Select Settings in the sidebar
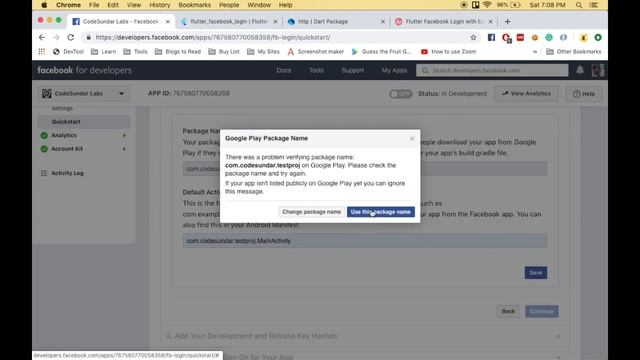The image size is (640, 360). click(x=62, y=109)
